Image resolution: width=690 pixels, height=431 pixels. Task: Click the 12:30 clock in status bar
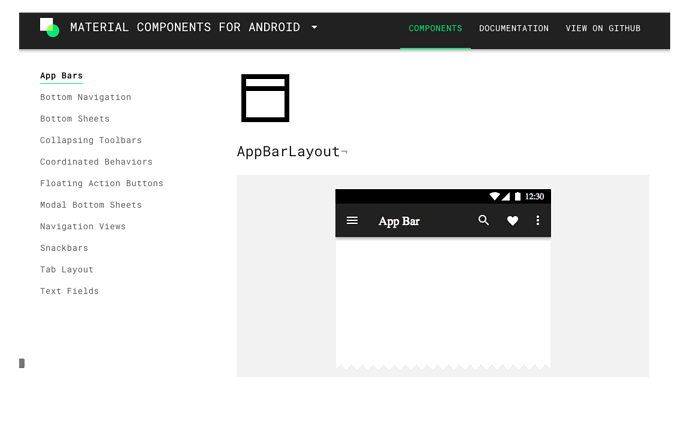(534, 196)
